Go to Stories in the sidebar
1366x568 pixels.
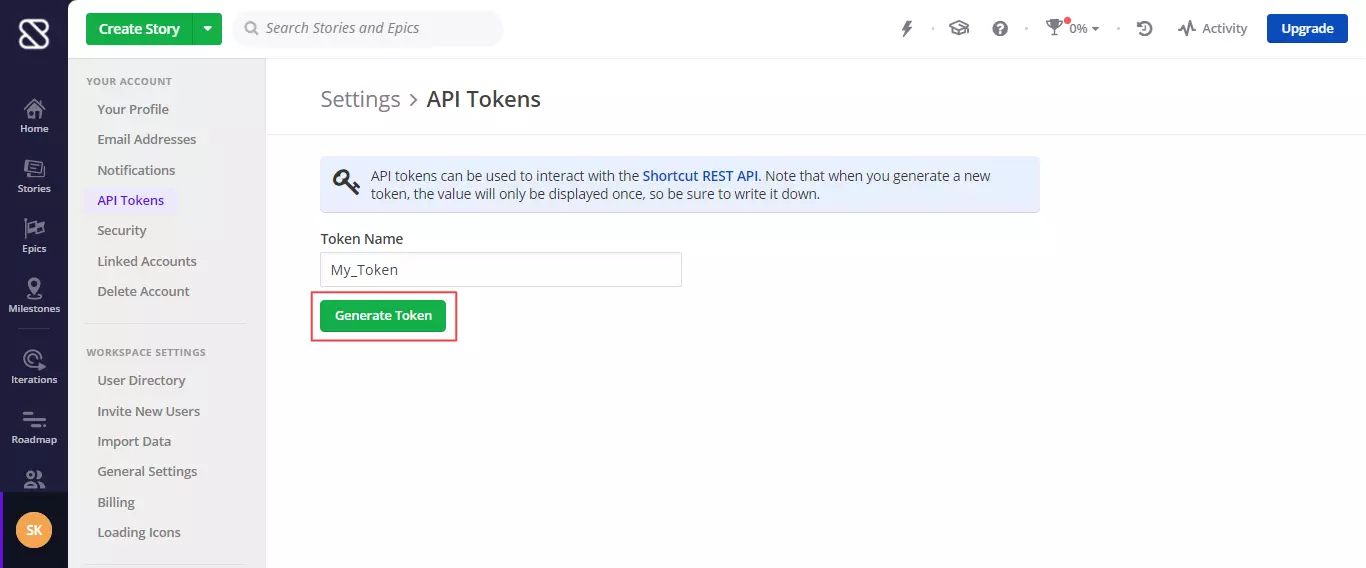(34, 176)
